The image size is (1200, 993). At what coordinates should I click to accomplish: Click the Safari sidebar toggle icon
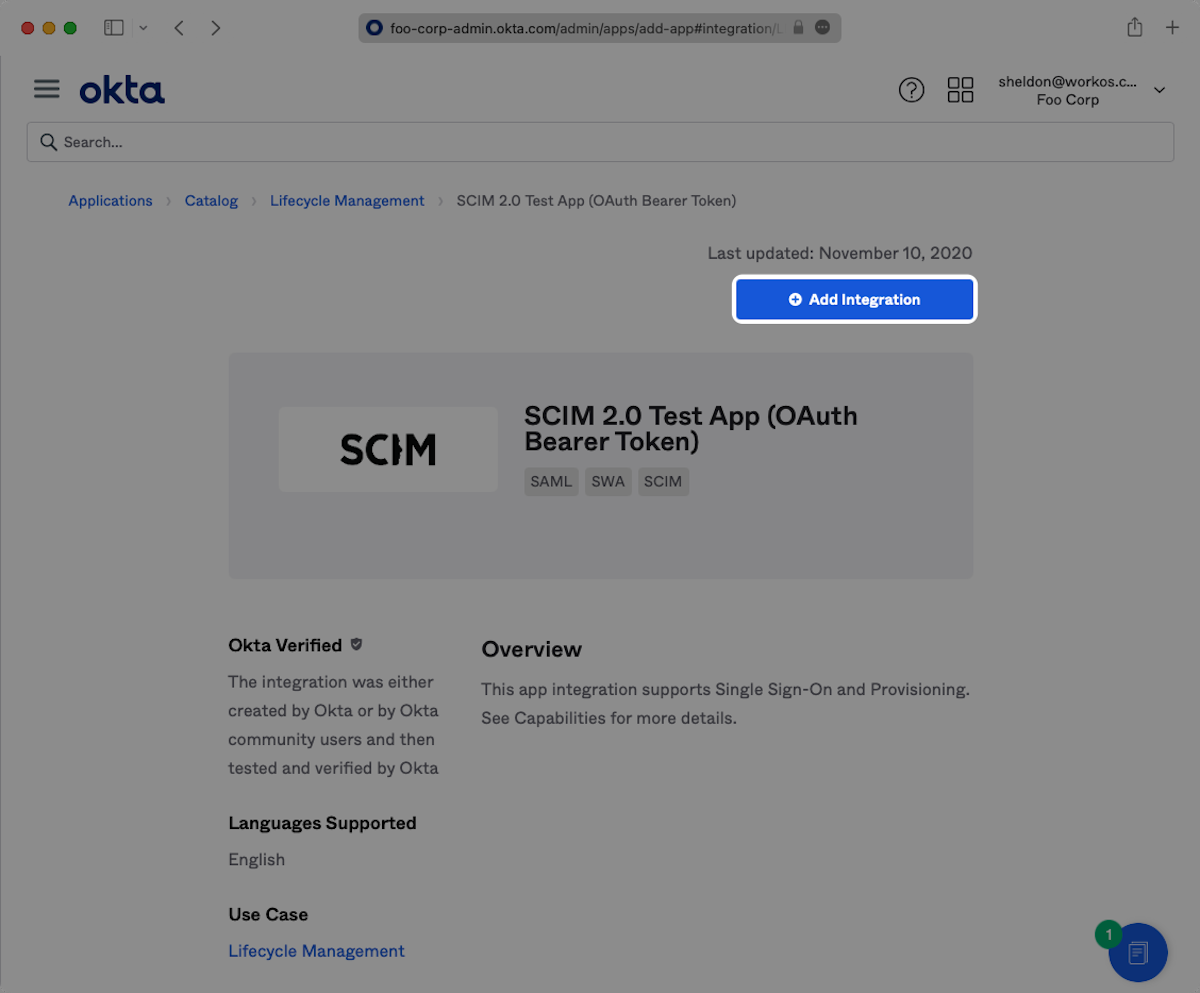point(114,28)
